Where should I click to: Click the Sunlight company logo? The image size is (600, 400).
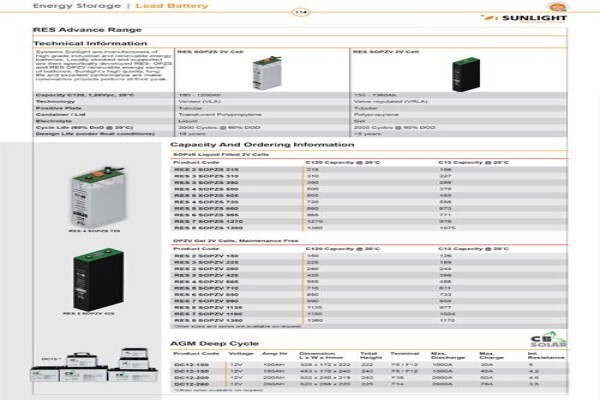(x=524, y=18)
